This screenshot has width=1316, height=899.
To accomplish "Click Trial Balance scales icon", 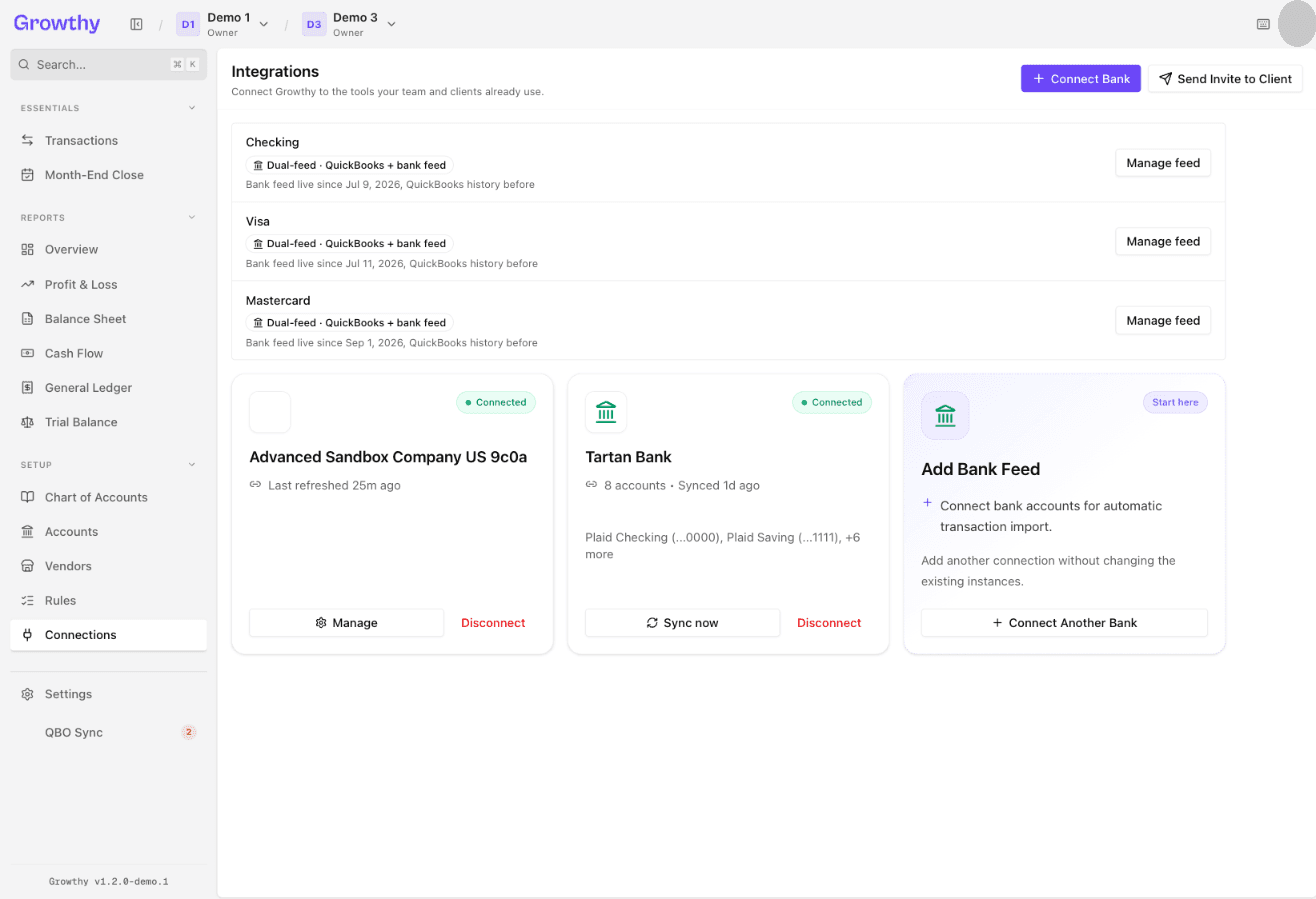I will pos(28,423).
